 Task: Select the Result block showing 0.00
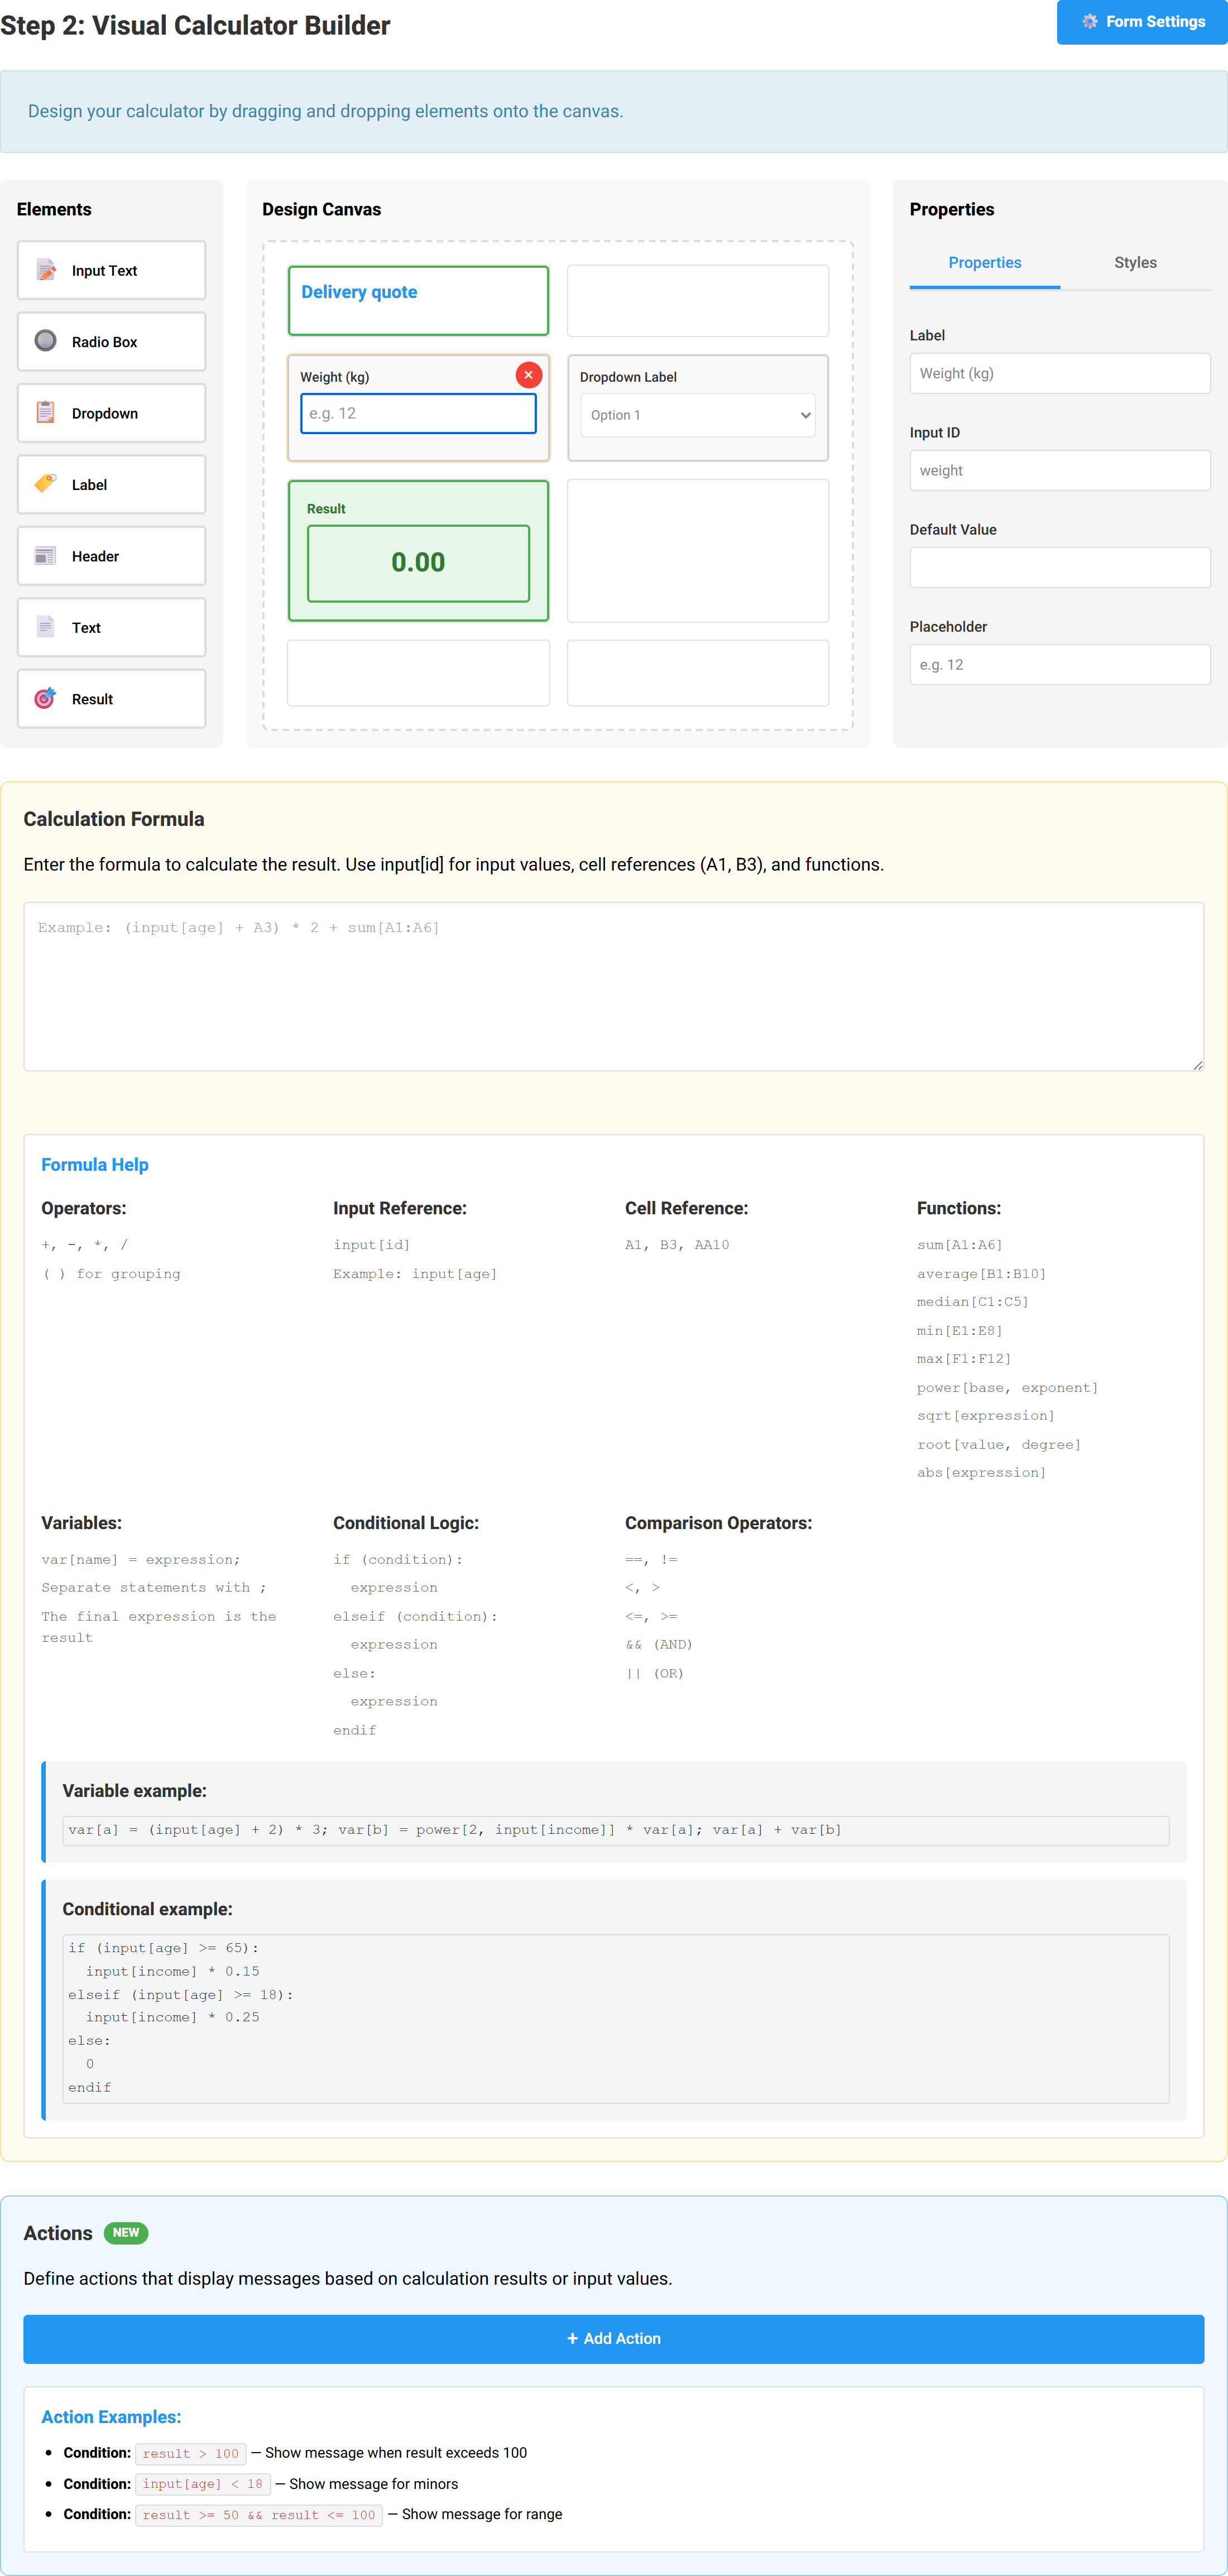pyautogui.click(x=418, y=551)
